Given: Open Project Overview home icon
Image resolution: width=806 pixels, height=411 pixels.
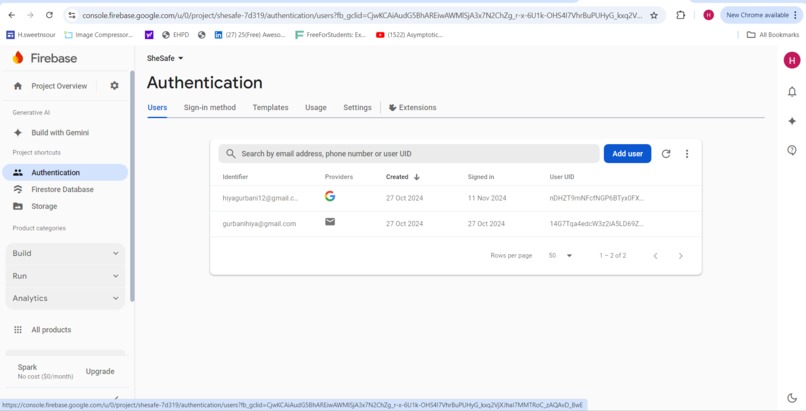Looking at the screenshot, I should coord(18,86).
